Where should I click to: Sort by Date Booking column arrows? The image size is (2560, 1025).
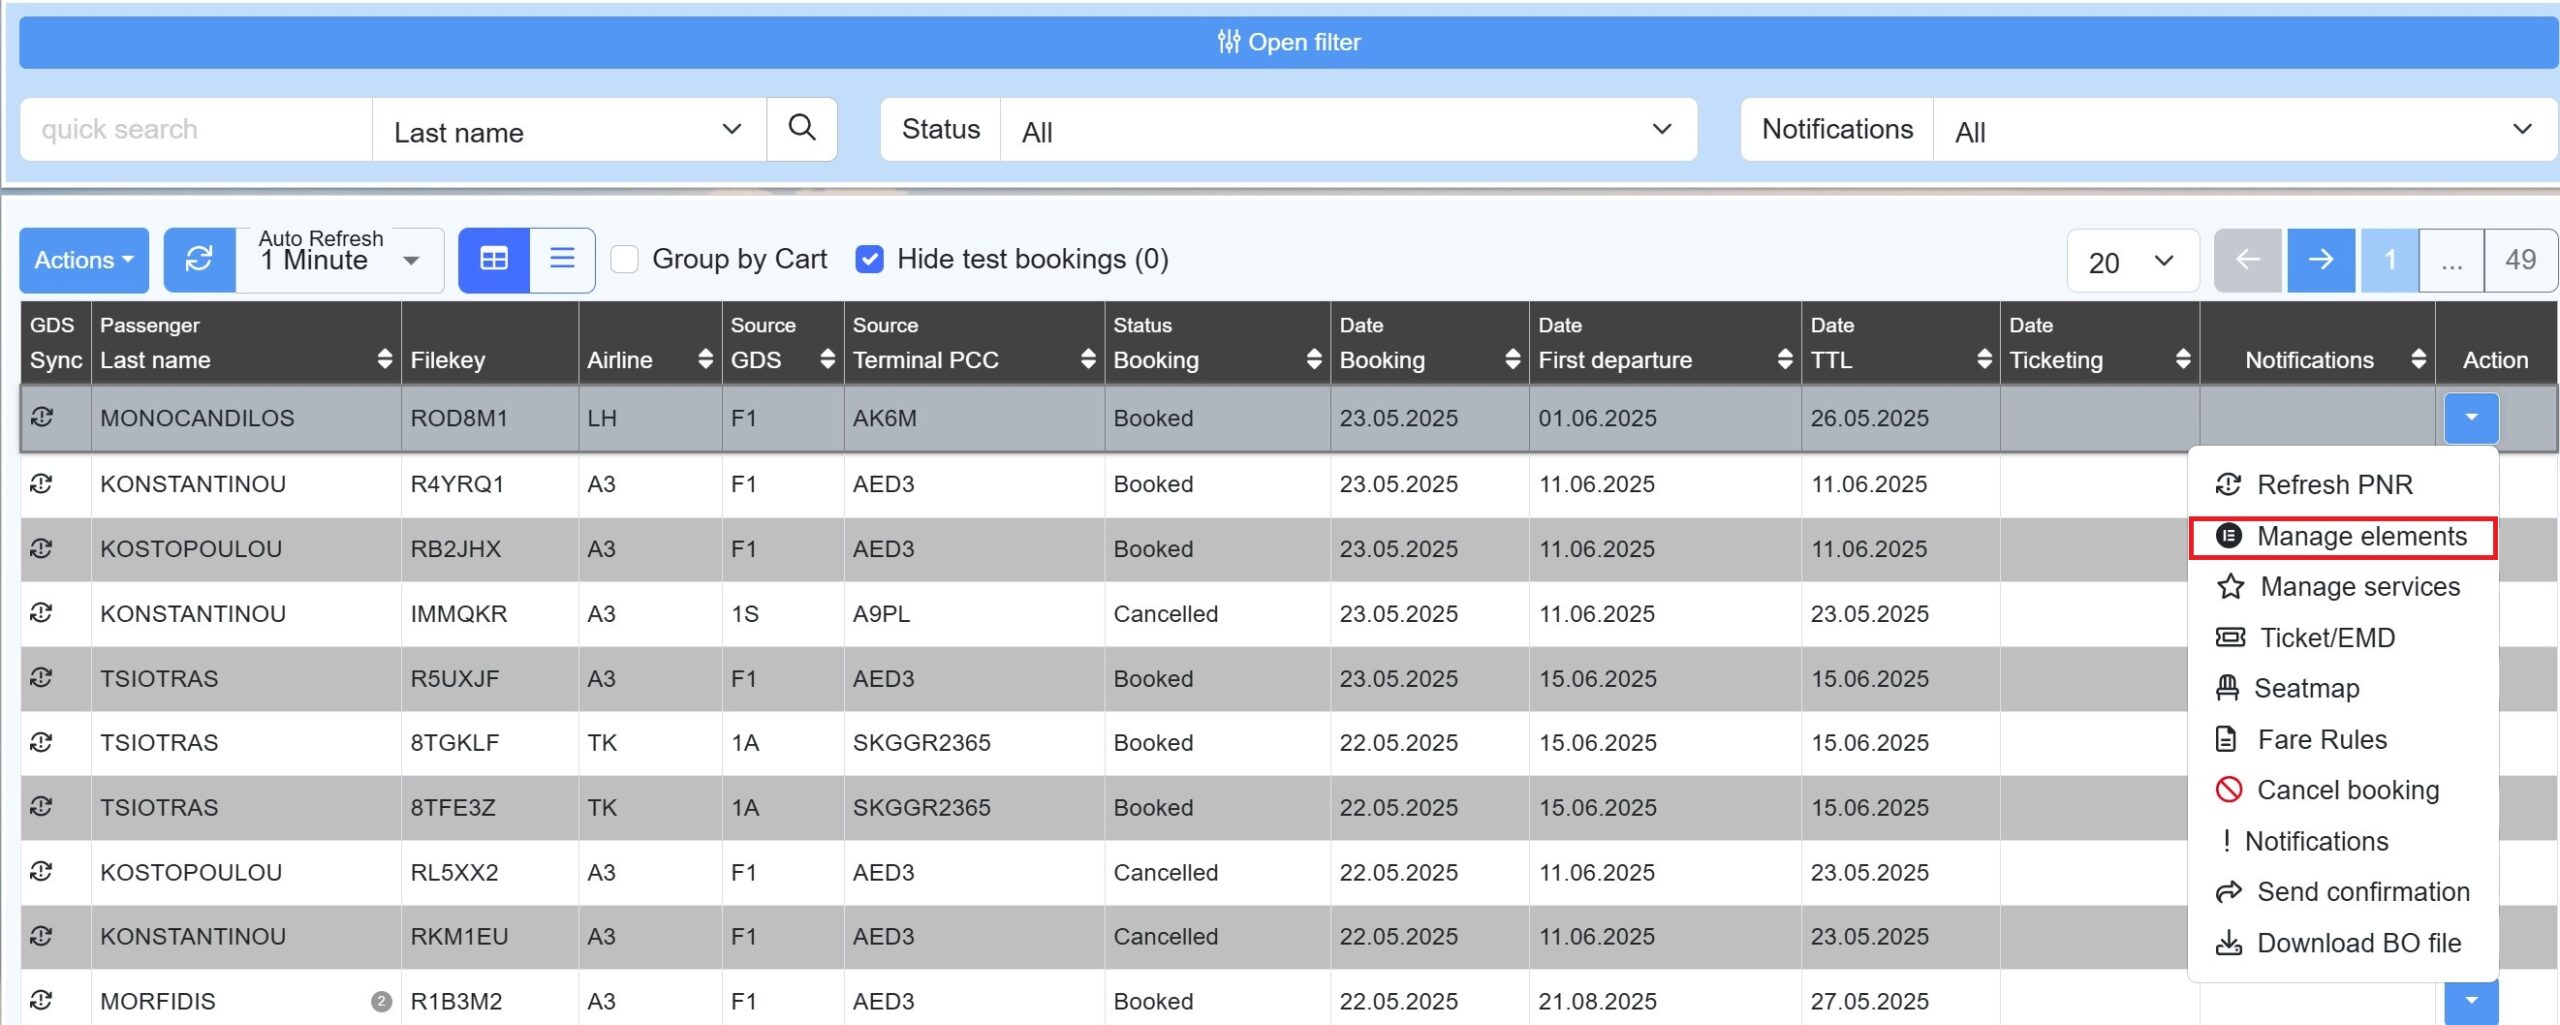pos(1512,359)
